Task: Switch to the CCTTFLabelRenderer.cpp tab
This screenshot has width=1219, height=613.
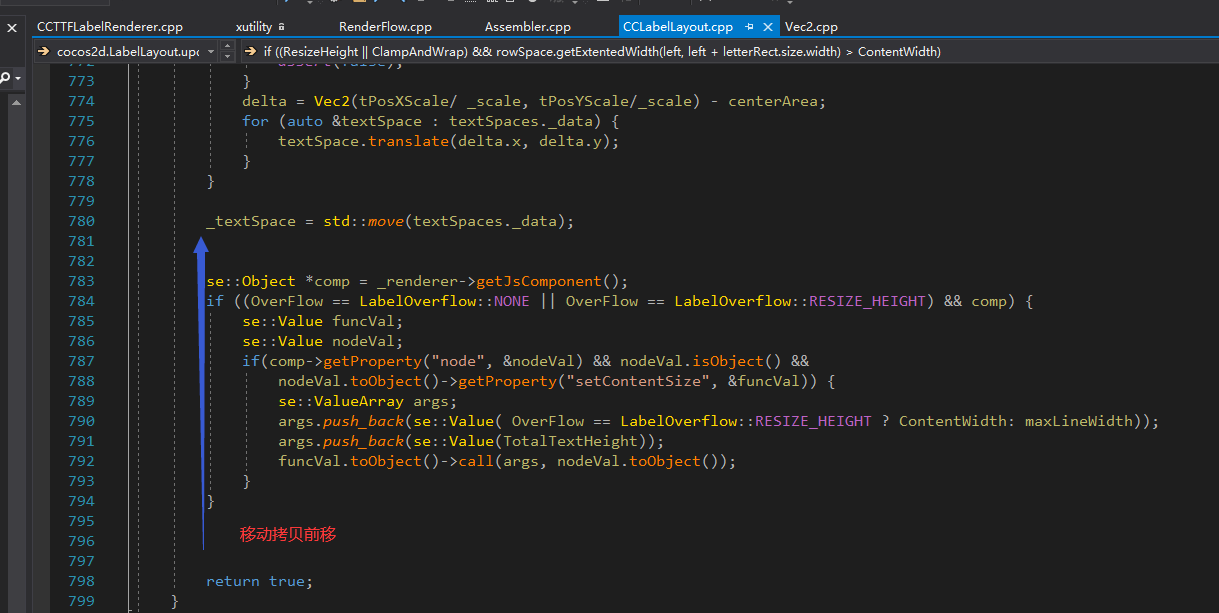Action: coord(109,27)
